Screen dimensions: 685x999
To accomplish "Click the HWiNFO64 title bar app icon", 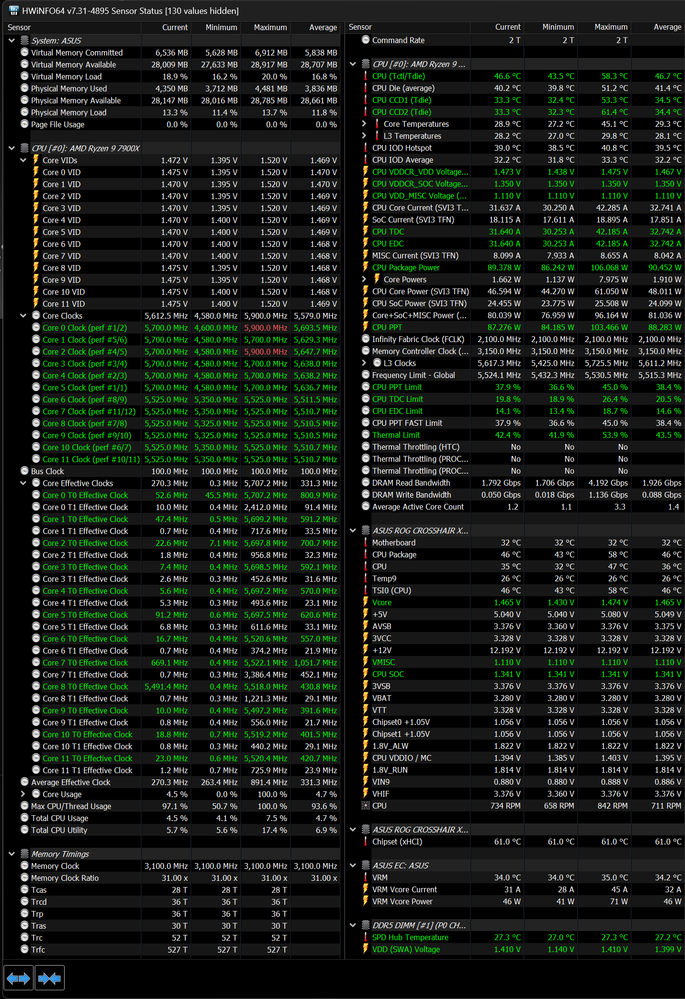I will 13,11.
